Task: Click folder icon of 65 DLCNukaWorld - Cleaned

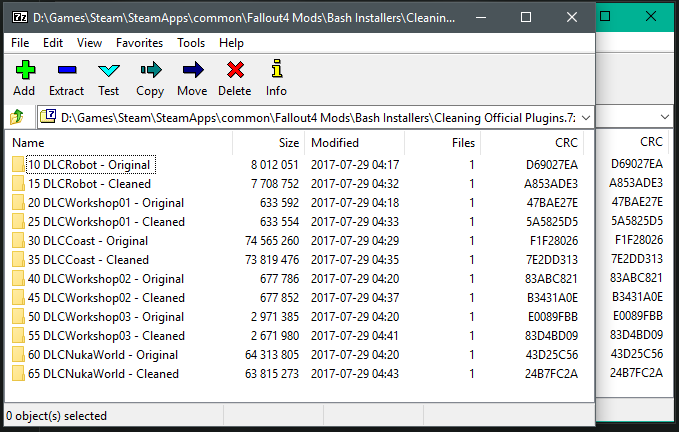Action: 18,374
